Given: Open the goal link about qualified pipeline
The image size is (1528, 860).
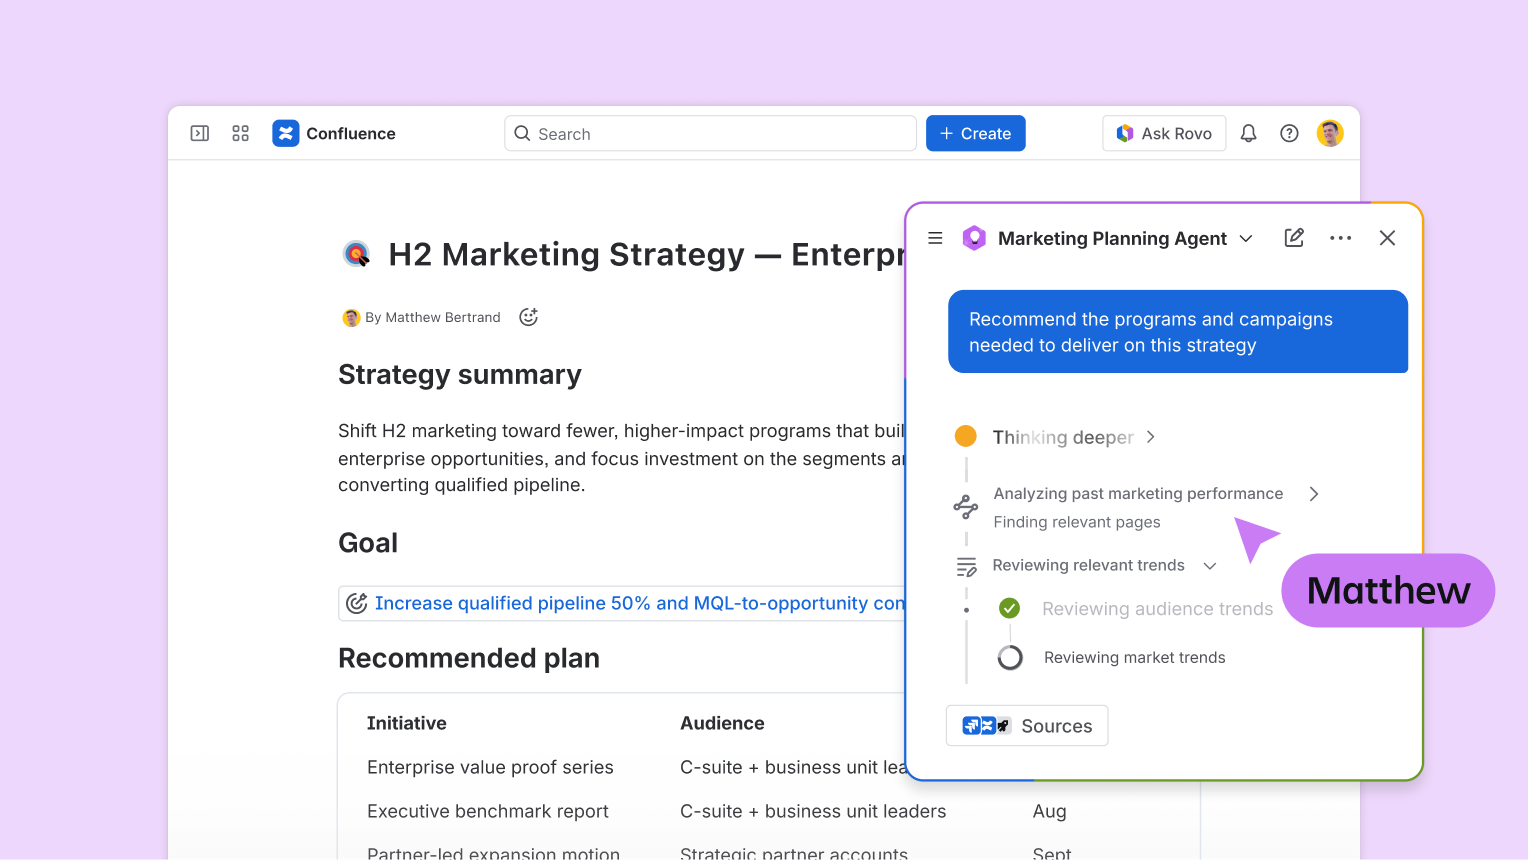Looking at the screenshot, I should pyautogui.click(x=640, y=603).
